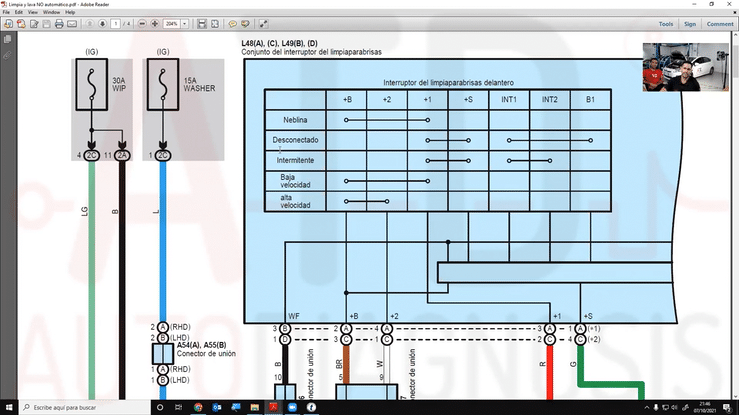Switch to Read Mode icon
This screenshot has width=739, height=415.
[x=263, y=24]
